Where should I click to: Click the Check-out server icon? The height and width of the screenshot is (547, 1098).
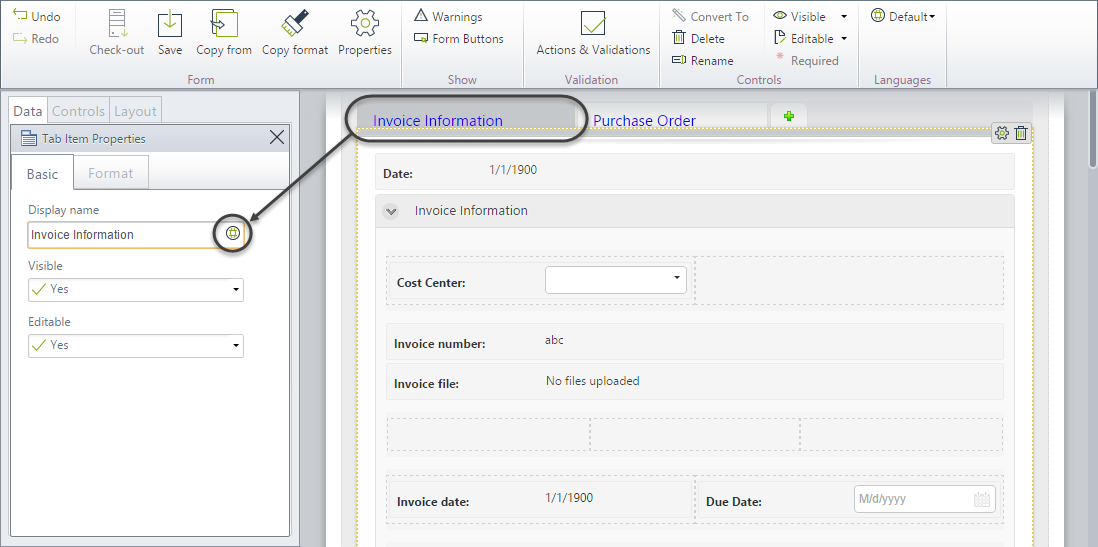coord(117,22)
